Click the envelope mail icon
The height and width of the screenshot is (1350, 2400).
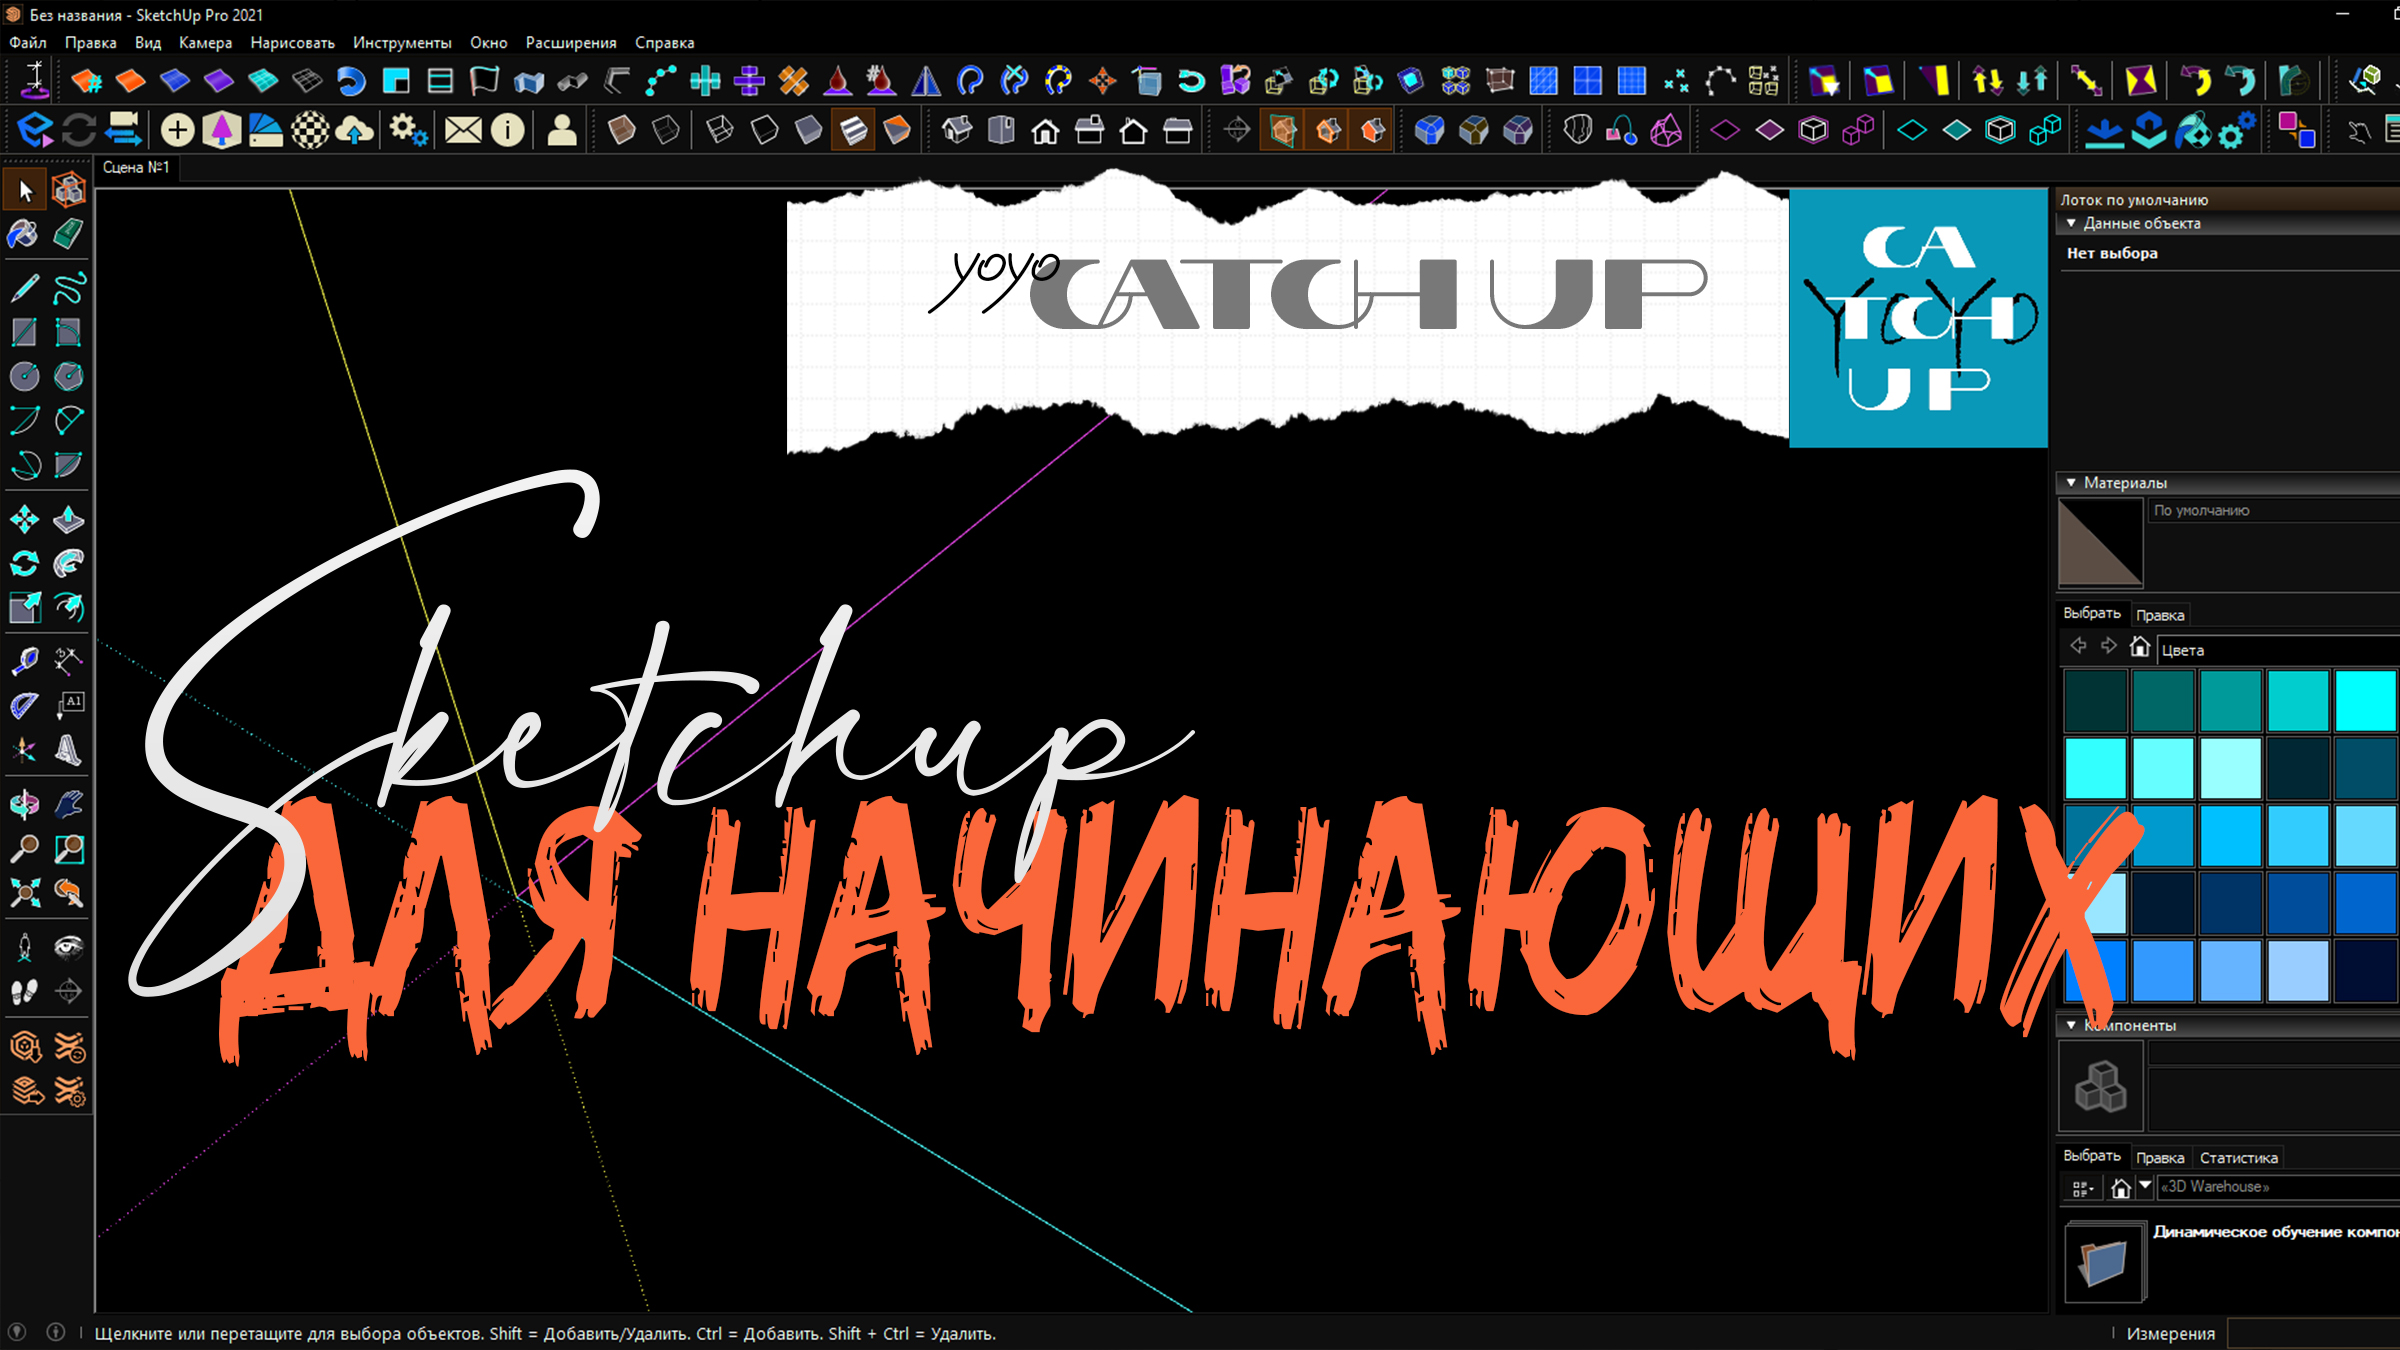[463, 130]
